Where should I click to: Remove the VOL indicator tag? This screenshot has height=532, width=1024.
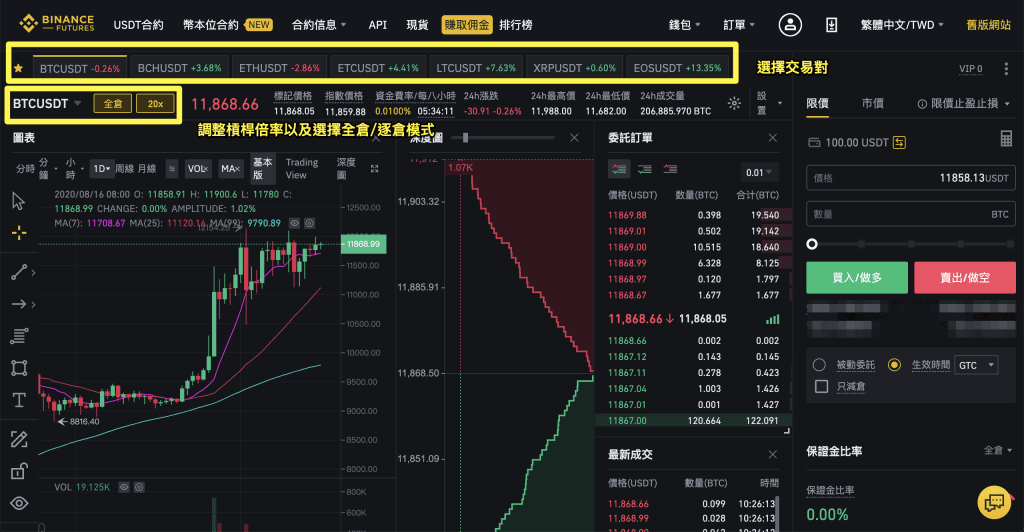[206, 169]
